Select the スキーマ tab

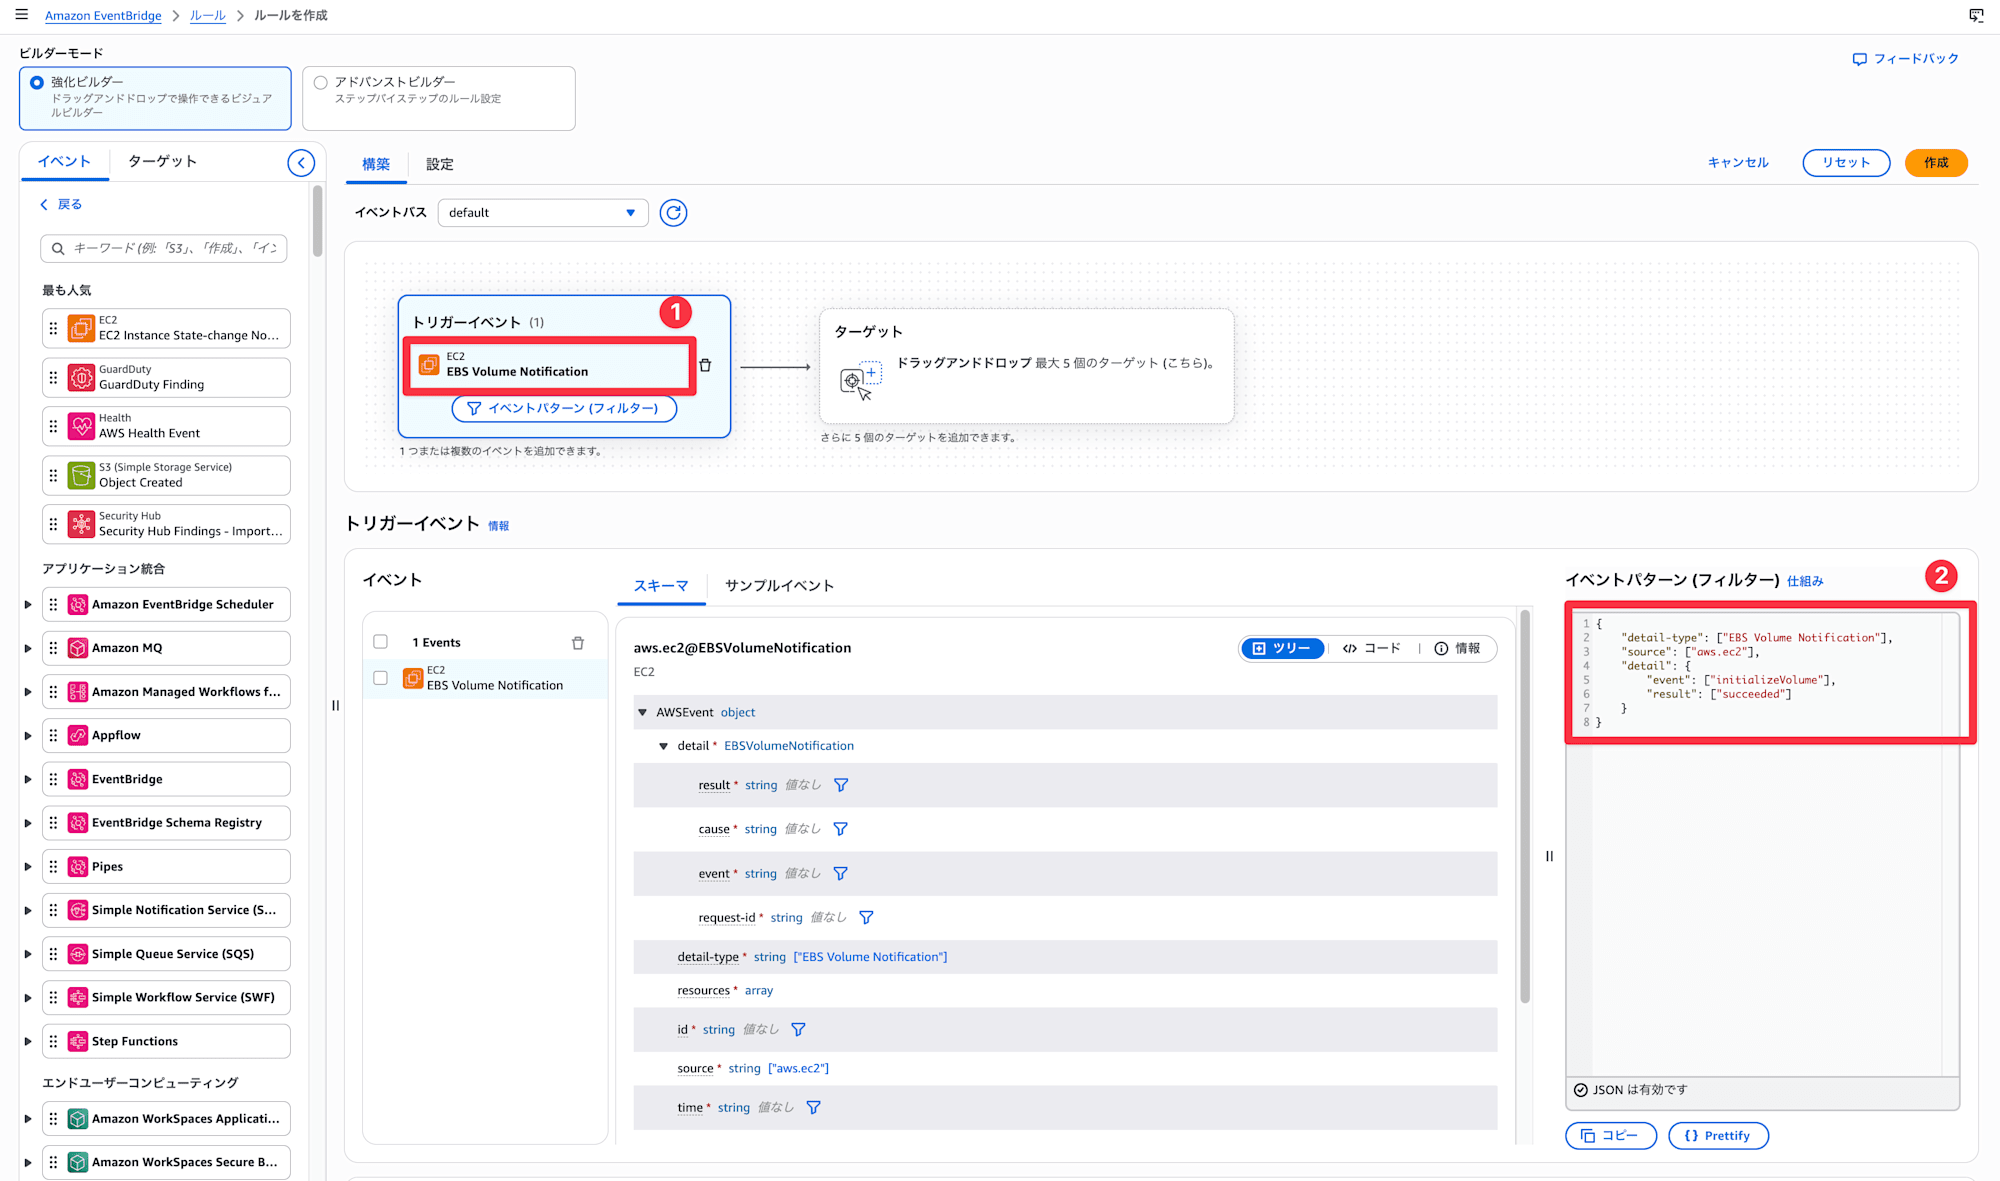pos(661,586)
